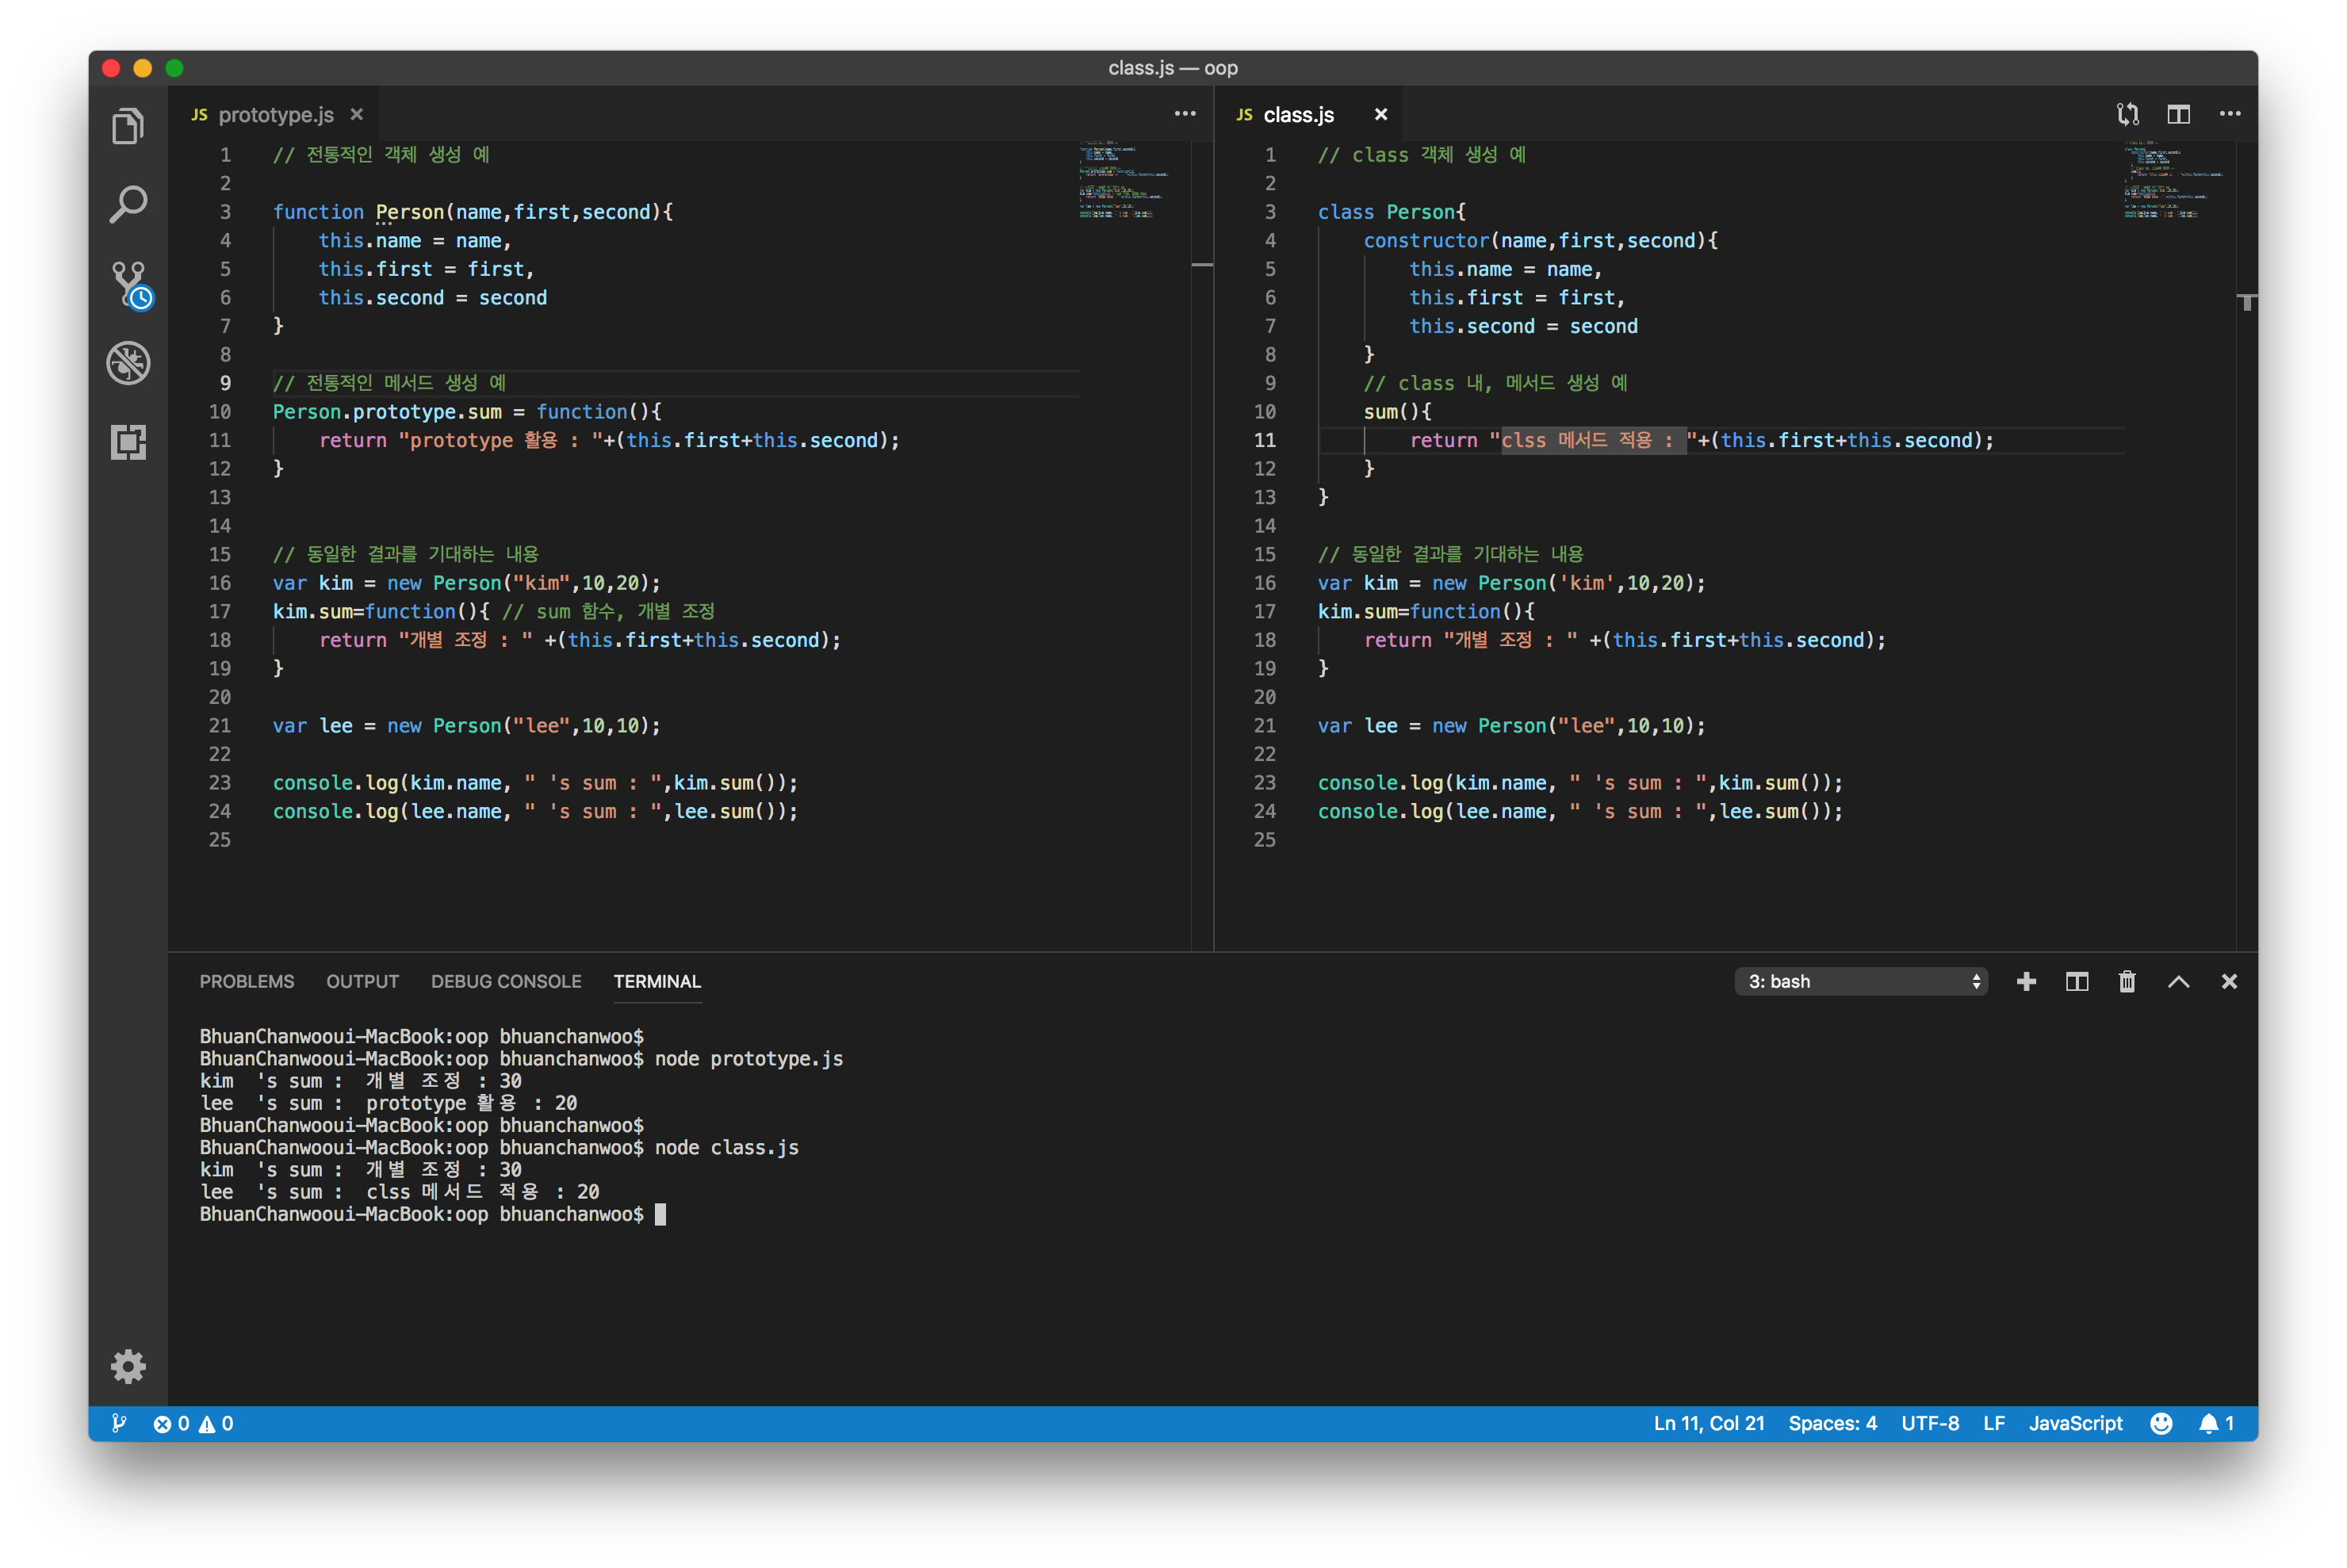The width and height of the screenshot is (2347, 1568).
Task: Open the Explorer view in the activity bar
Action: pyautogui.click(x=128, y=127)
